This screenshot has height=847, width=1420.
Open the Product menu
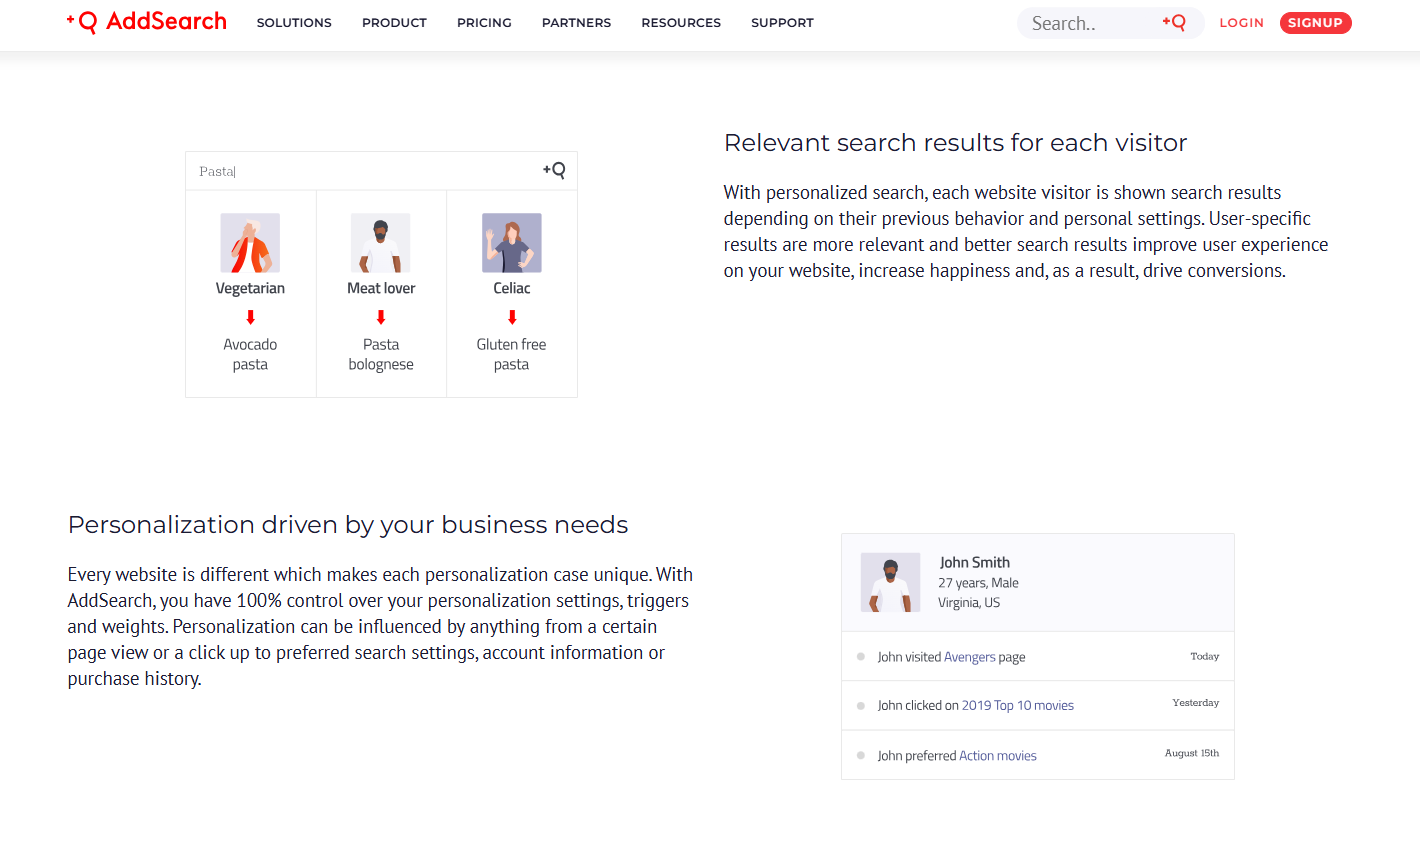point(394,23)
